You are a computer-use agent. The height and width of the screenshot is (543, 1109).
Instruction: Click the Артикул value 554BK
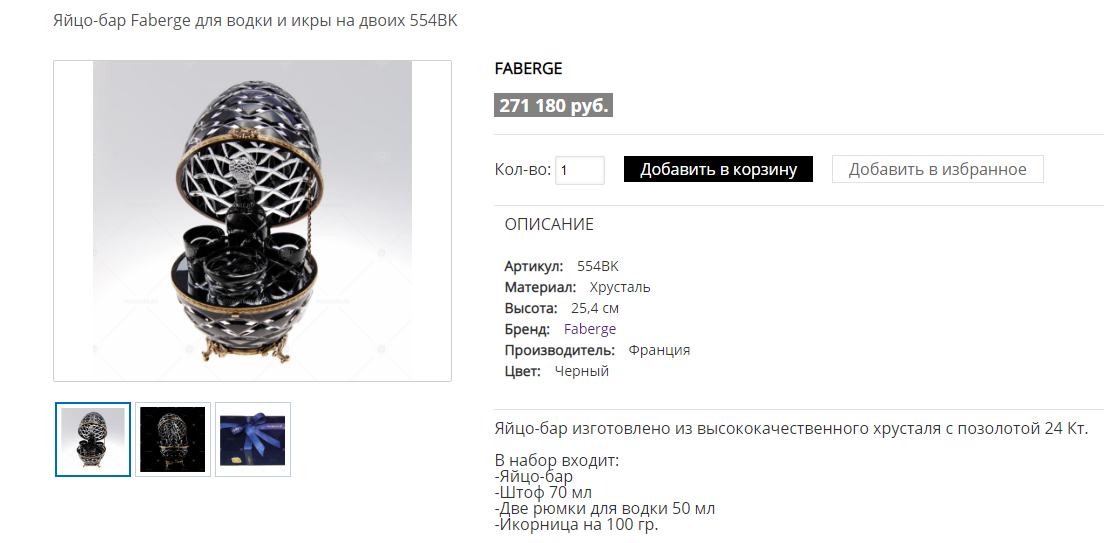[x=598, y=267]
